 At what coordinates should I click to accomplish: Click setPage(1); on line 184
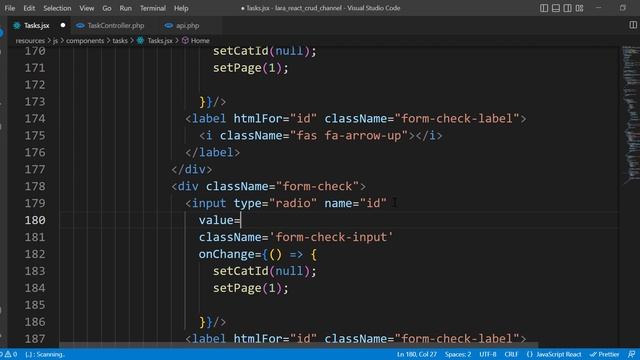[251, 288]
